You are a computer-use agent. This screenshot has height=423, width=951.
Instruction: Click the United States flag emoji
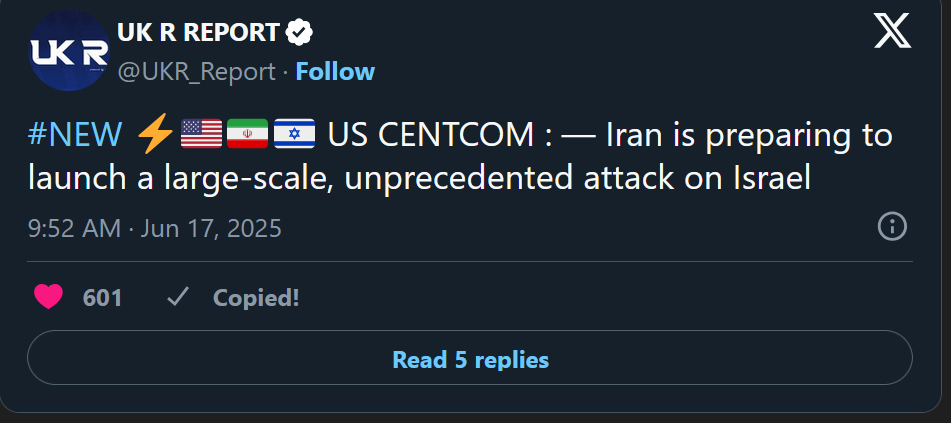201,134
